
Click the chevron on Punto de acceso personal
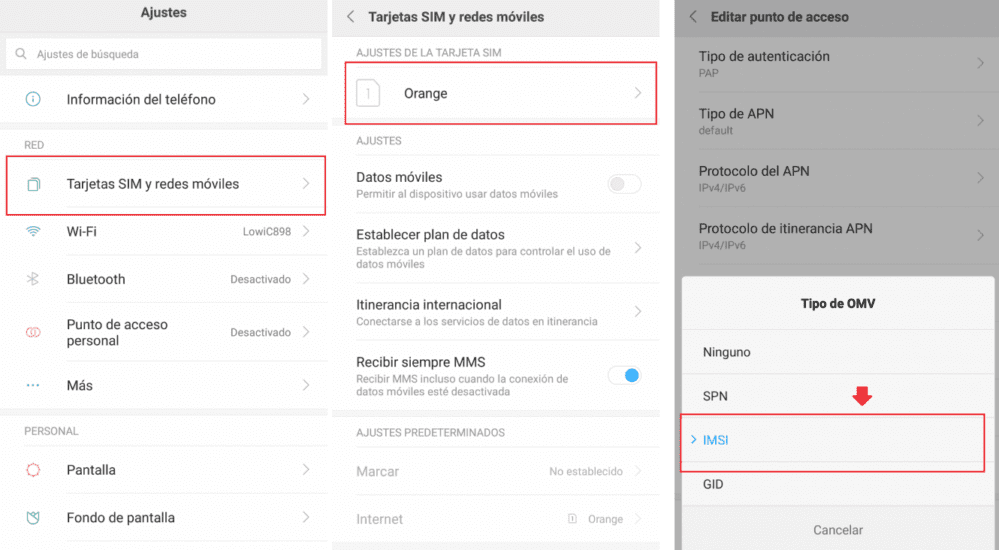pos(306,332)
